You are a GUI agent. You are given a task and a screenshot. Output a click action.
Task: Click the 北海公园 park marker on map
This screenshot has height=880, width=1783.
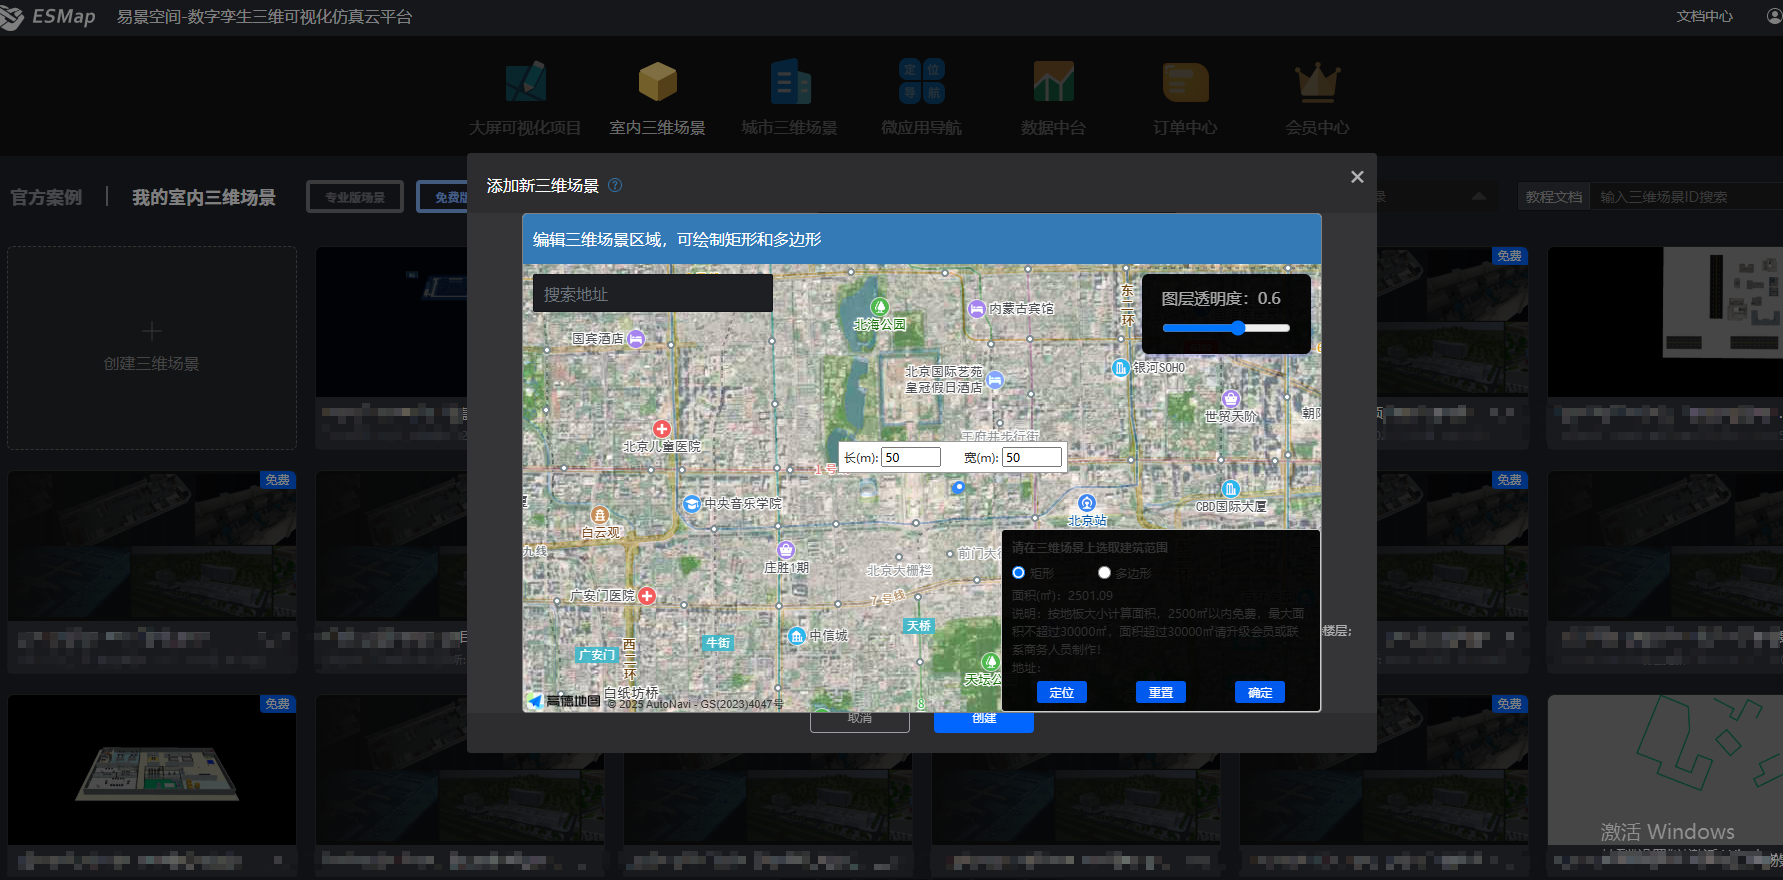(x=879, y=307)
